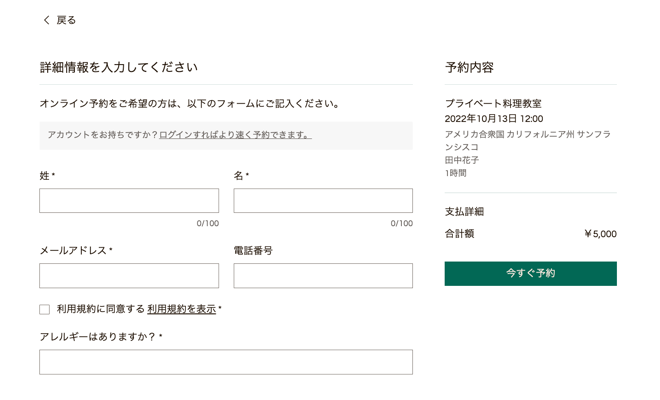The width and height of the screenshot is (660, 400).
Task: Click the メールアドレス field label
Action: (x=73, y=251)
